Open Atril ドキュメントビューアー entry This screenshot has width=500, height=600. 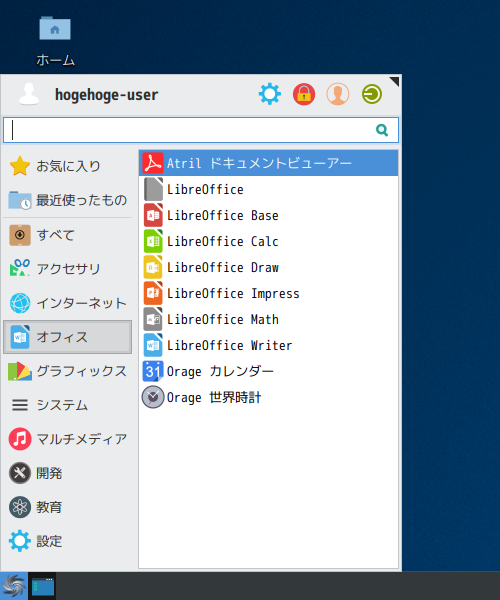tap(269, 163)
